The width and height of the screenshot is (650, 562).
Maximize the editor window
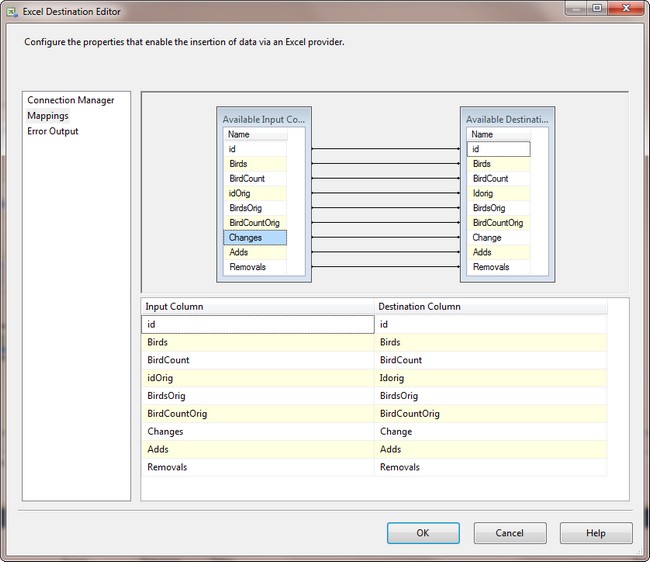click(597, 8)
